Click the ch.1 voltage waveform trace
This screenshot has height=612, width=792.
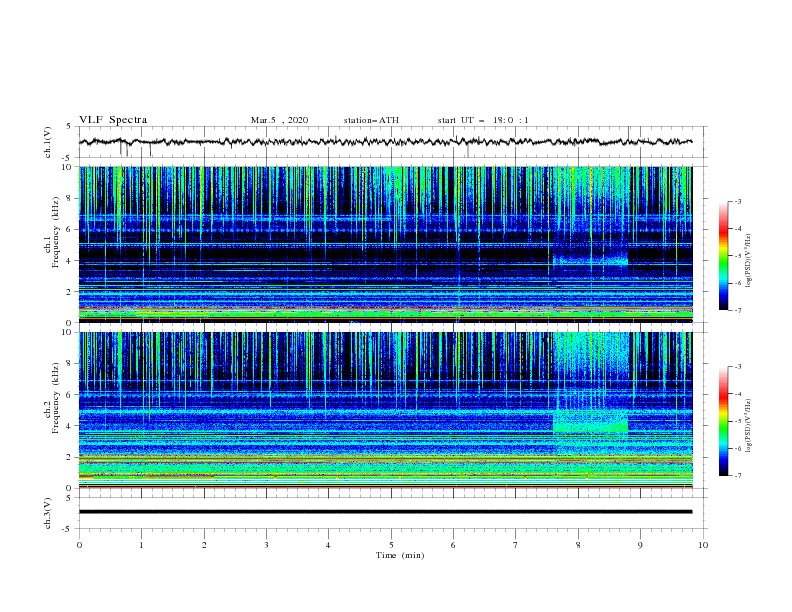point(385,142)
